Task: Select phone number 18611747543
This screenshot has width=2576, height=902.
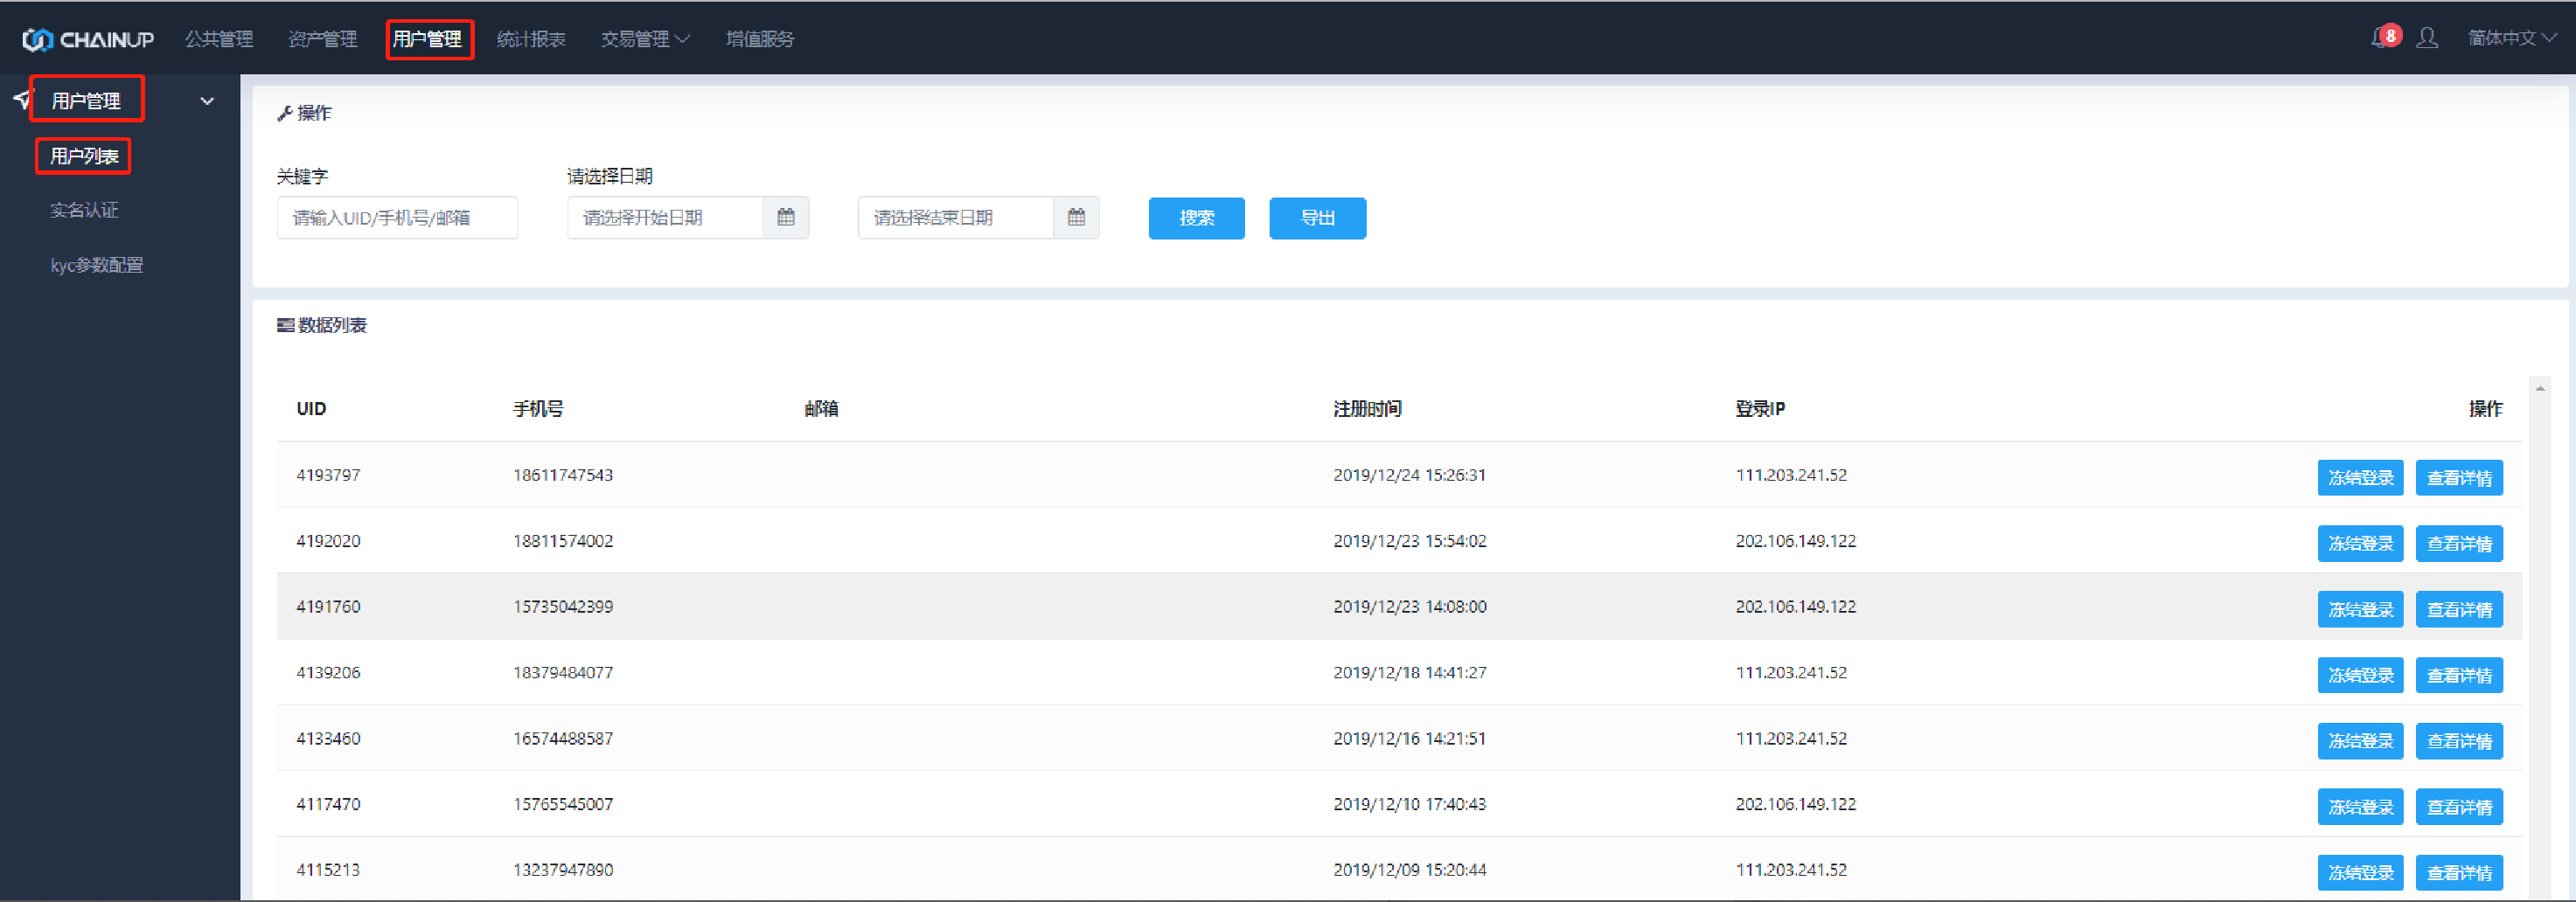Action: click(563, 475)
